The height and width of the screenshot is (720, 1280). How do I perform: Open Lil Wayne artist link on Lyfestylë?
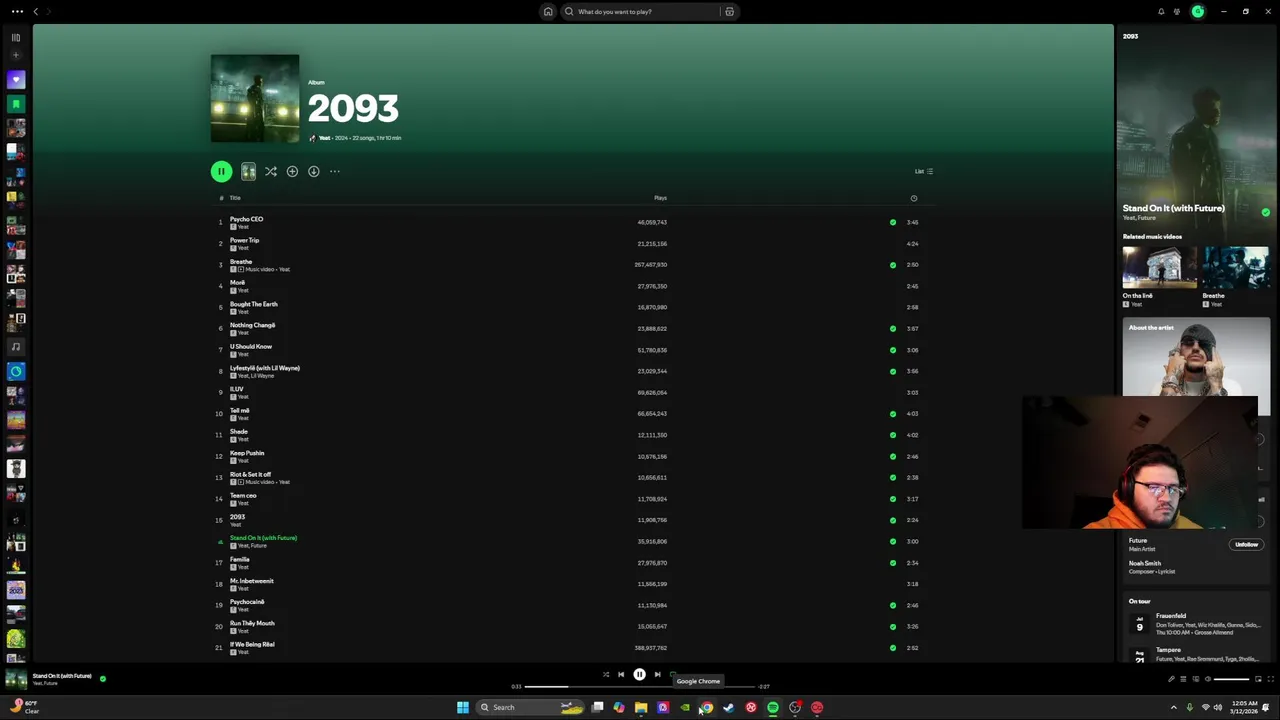[x=263, y=376]
